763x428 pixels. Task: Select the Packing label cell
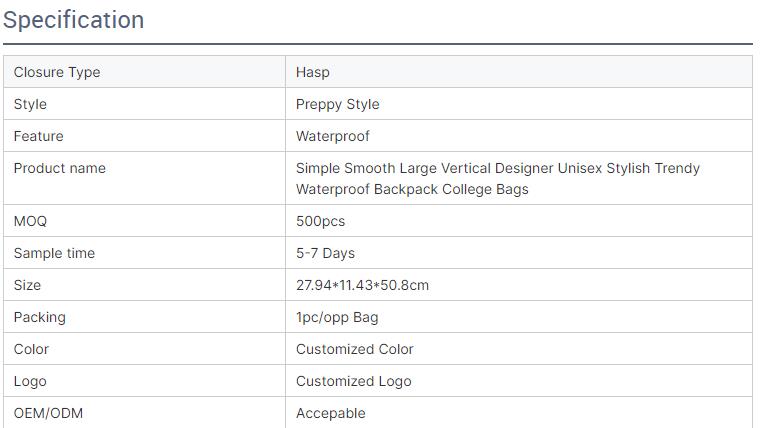click(39, 317)
